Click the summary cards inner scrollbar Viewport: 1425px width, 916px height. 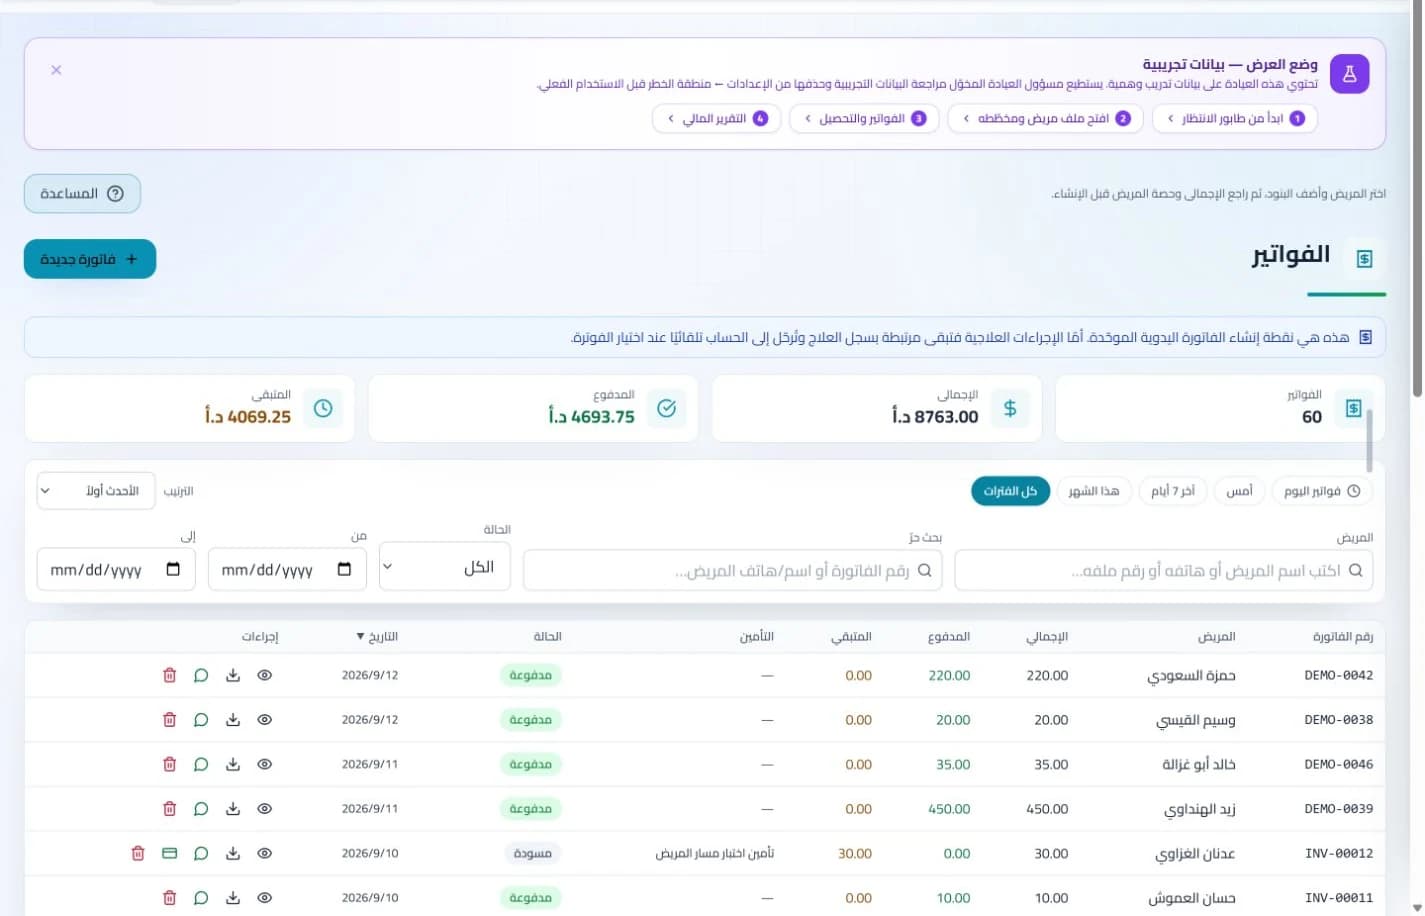pos(1369,440)
